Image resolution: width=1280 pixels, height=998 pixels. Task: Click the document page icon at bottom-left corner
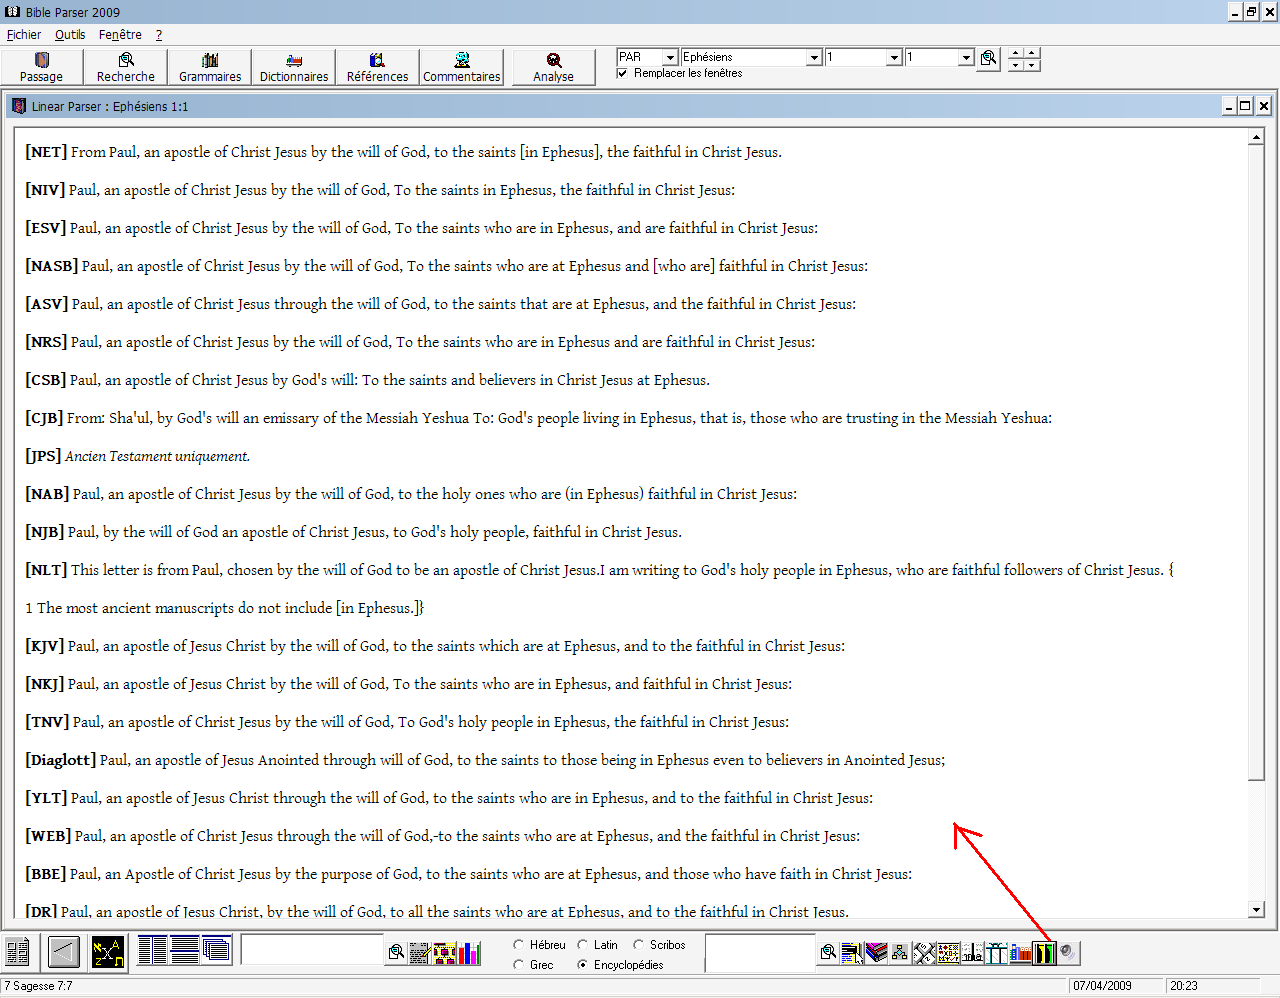(18, 951)
